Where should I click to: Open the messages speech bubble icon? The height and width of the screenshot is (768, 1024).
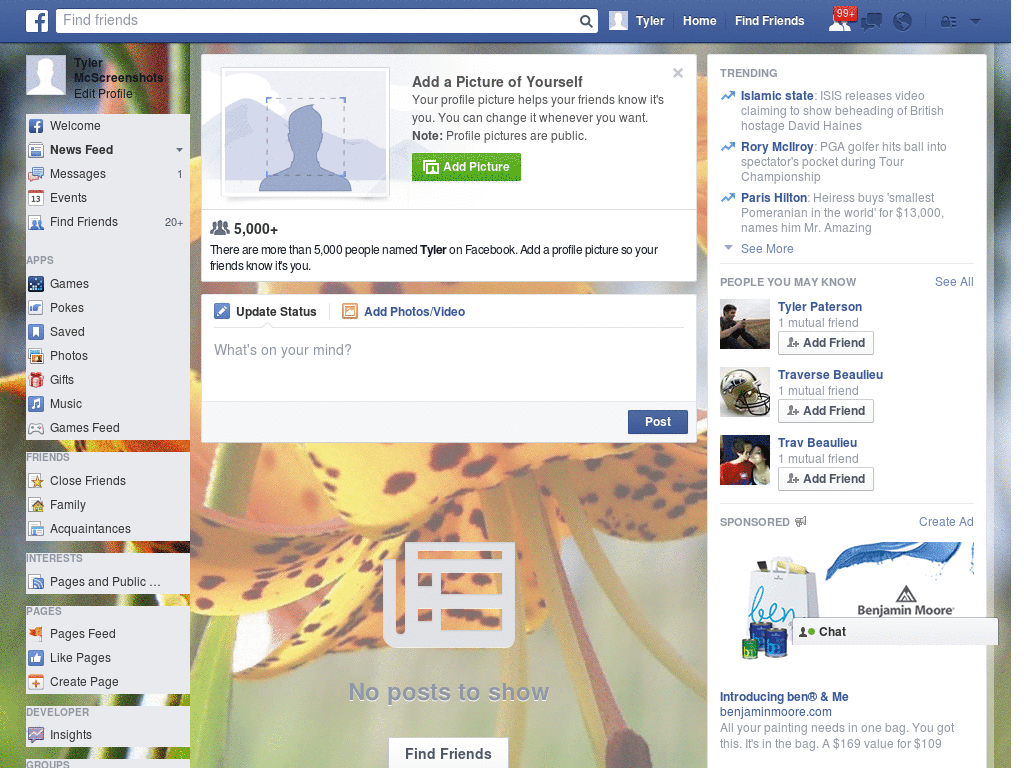click(x=871, y=22)
